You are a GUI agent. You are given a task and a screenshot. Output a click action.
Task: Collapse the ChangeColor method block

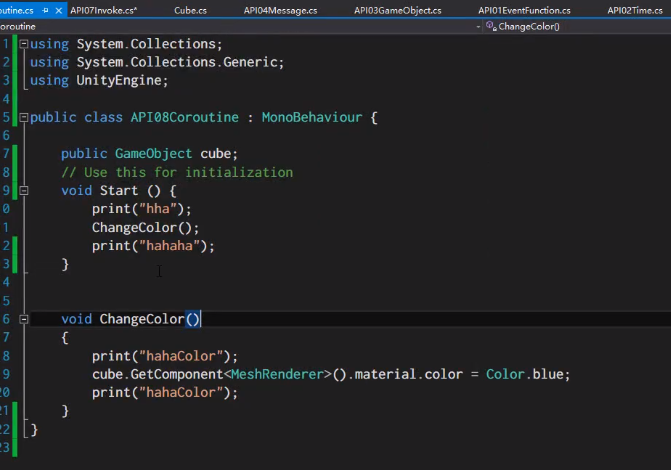(x=24, y=319)
